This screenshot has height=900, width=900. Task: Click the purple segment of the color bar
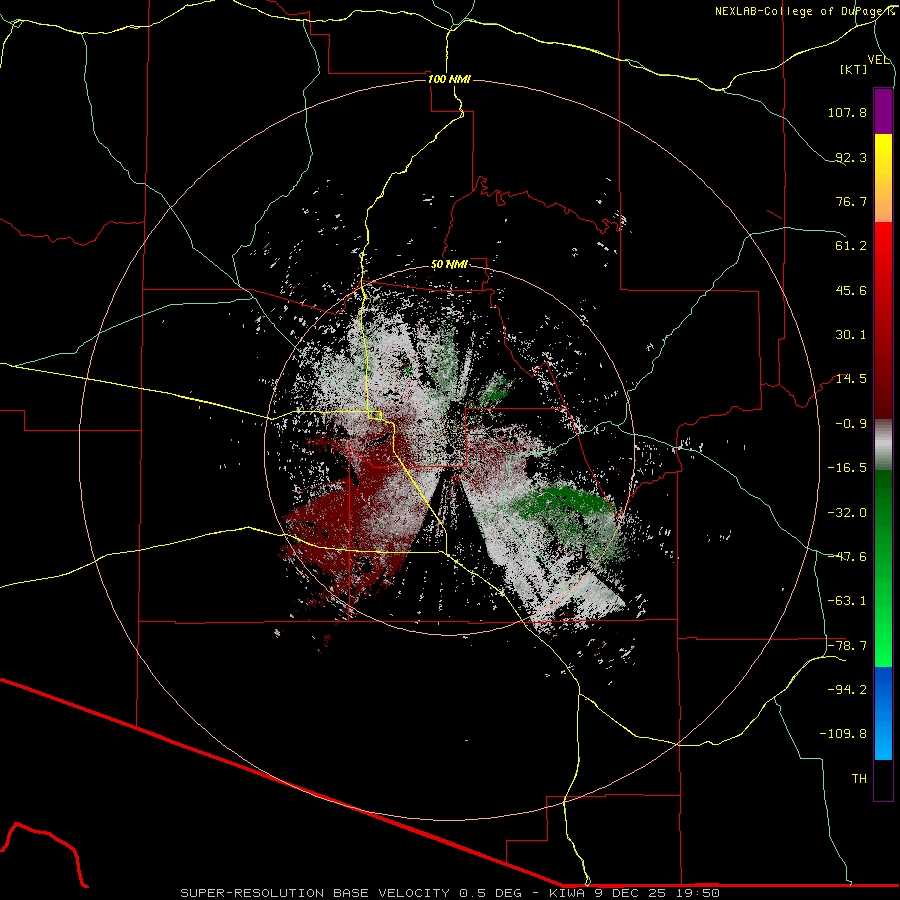pyautogui.click(x=883, y=111)
